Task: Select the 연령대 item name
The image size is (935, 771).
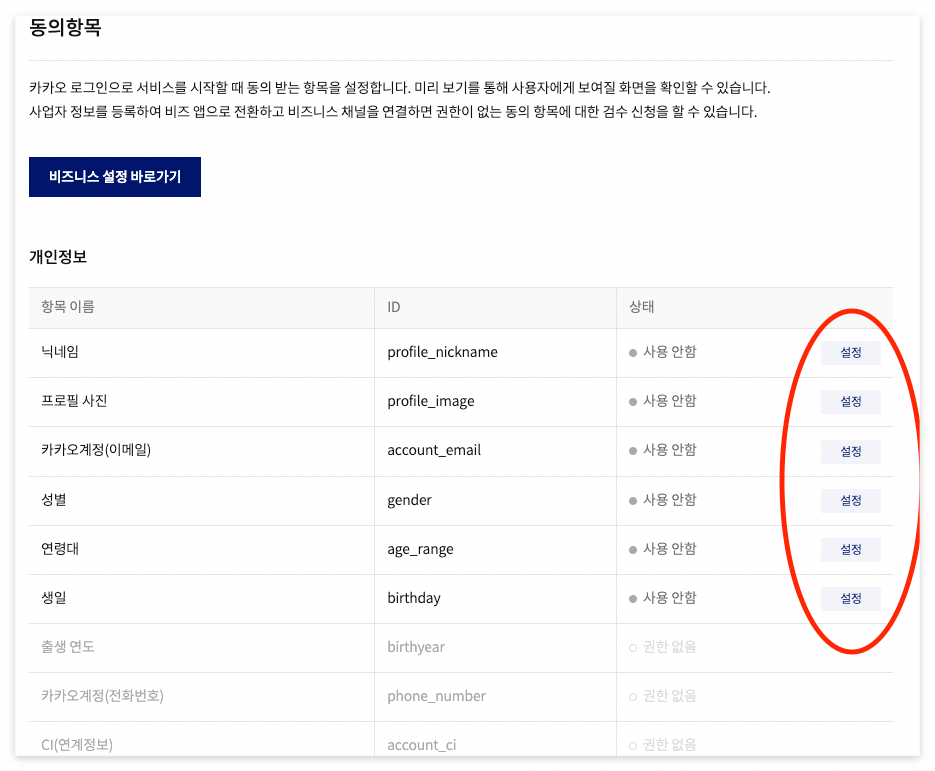Action: [x=60, y=549]
